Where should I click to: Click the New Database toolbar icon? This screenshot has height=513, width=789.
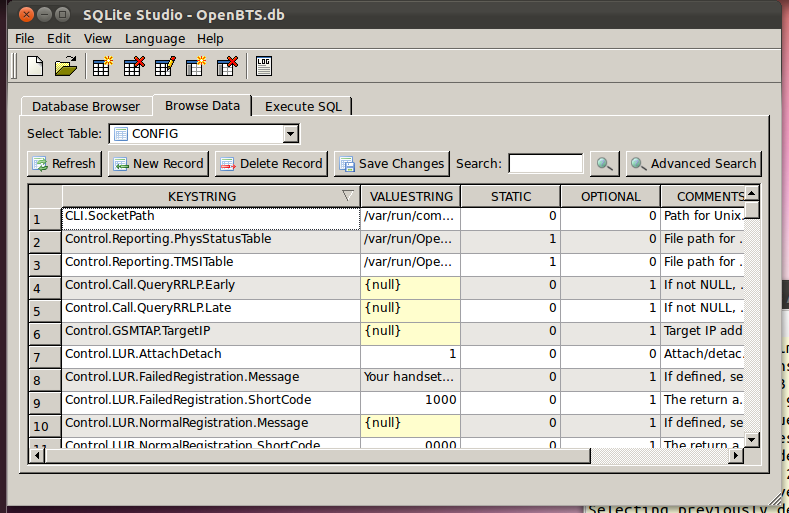point(35,67)
